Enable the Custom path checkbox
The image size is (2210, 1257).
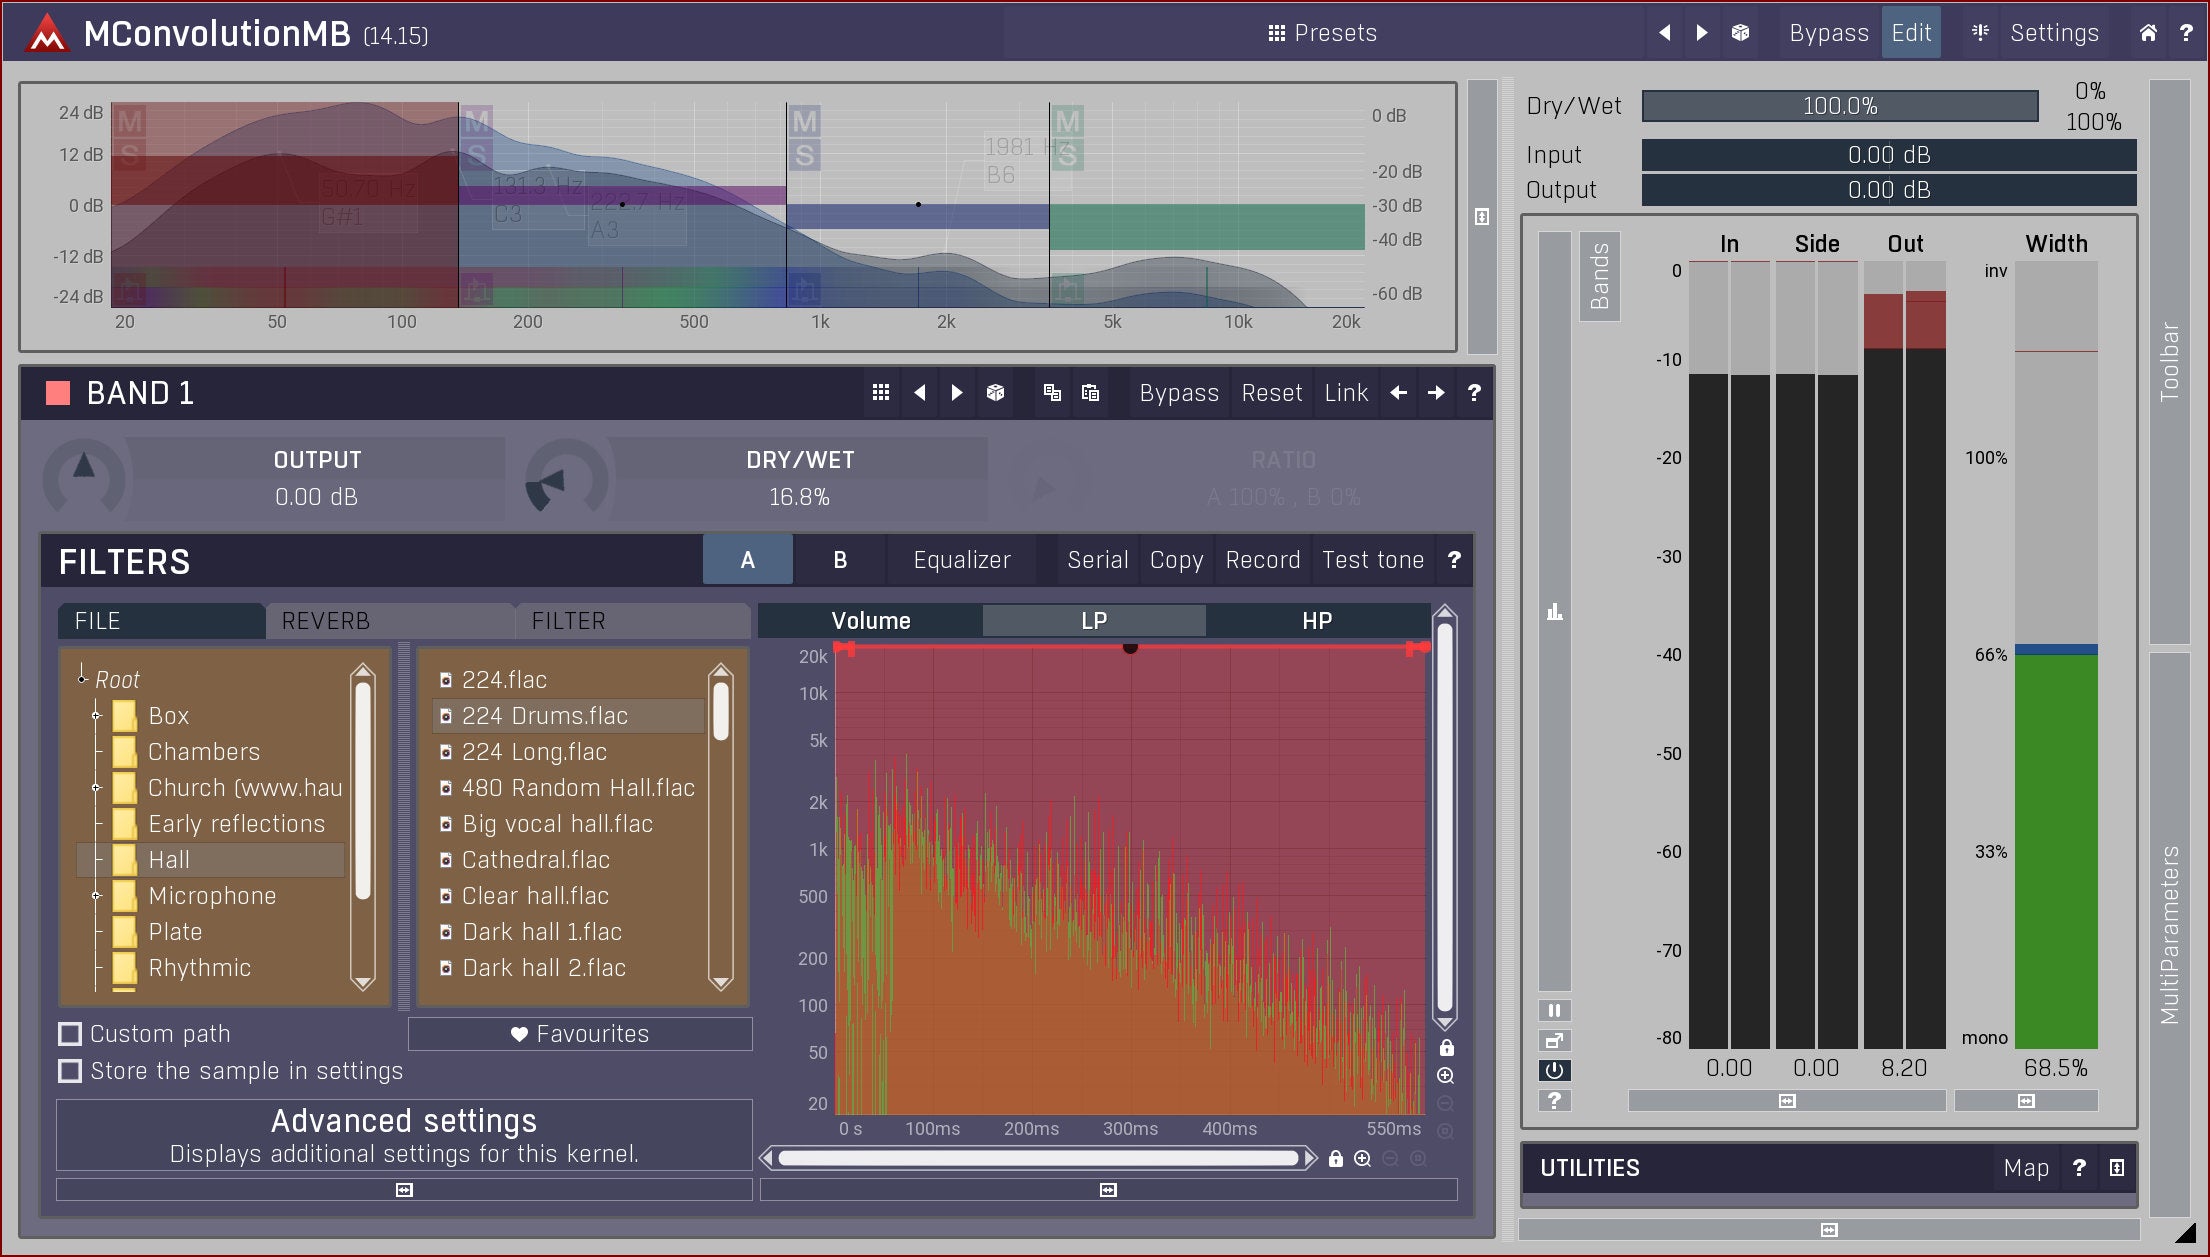coord(70,1033)
